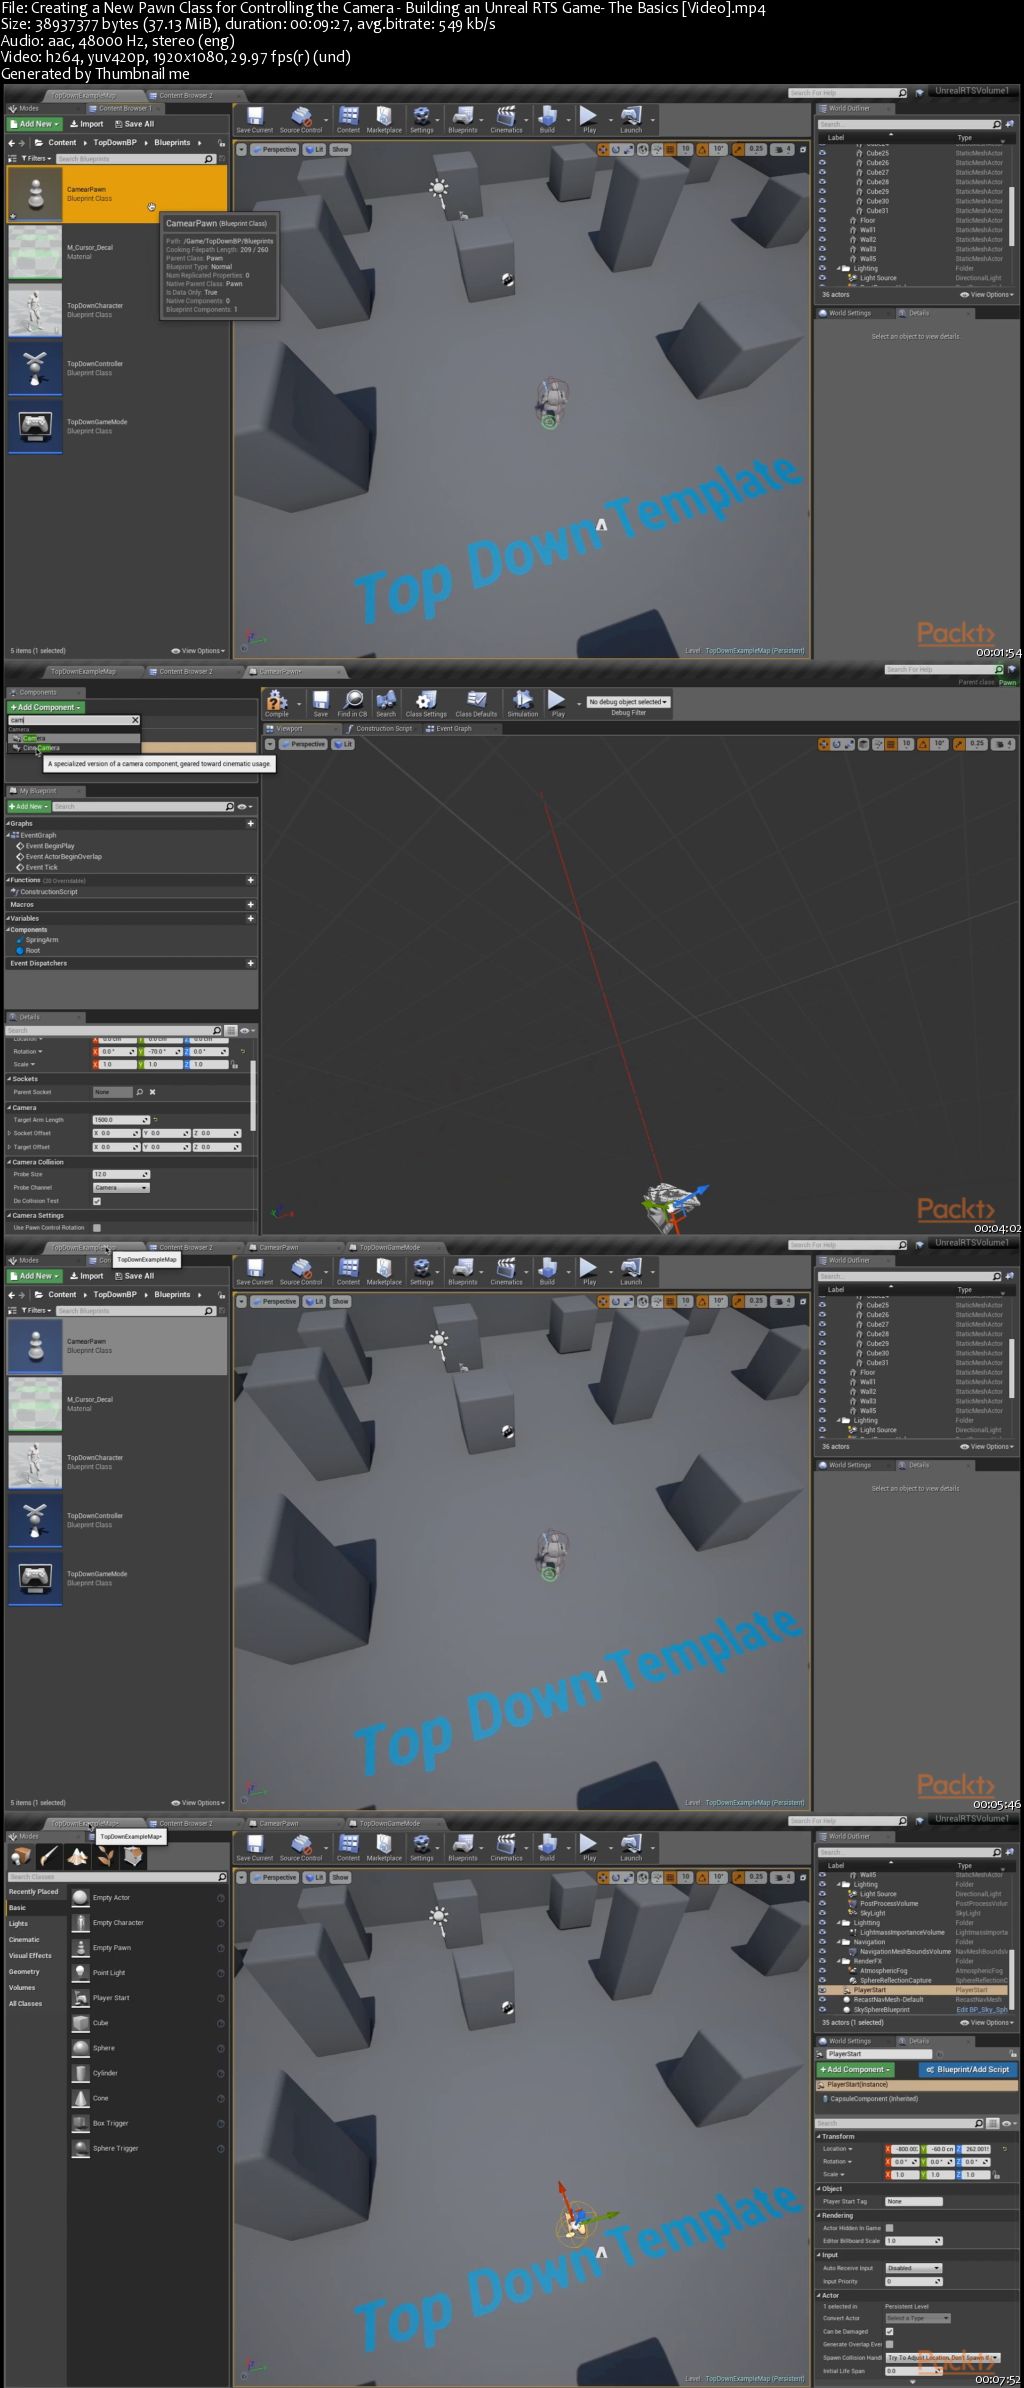Screen dimensions: 1024x2388
Task: Click Save Current in the 00:01:54 frame toolbar
Action: tap(254, 120)
